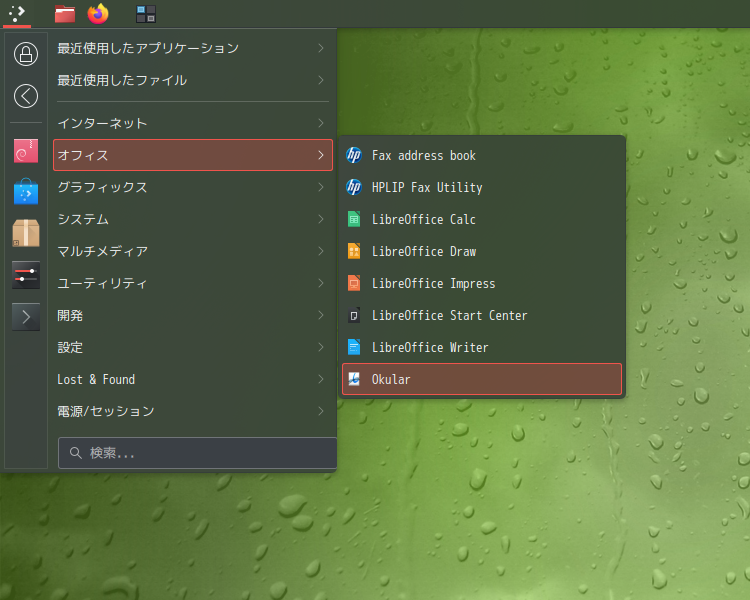Viewport: 750px width, 600px height.
Task: Open the cardboard package box icon
Action: click(26, 233)
